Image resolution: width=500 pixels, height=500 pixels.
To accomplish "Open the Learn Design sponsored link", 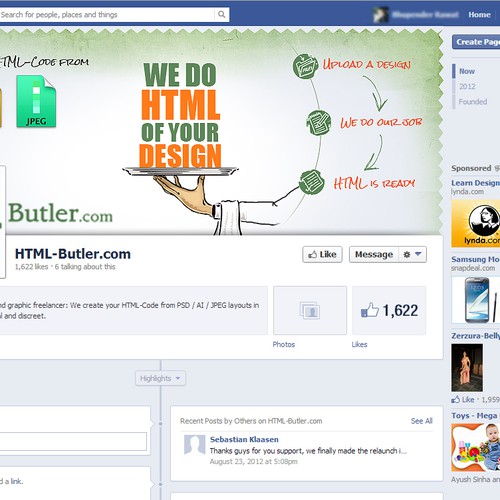I will [x=475, y=183].
